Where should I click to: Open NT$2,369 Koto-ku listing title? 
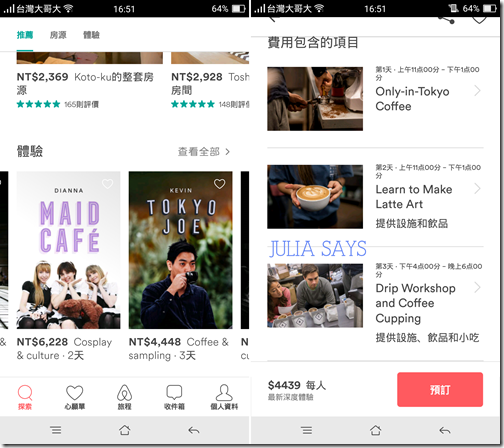click(85, 83)
